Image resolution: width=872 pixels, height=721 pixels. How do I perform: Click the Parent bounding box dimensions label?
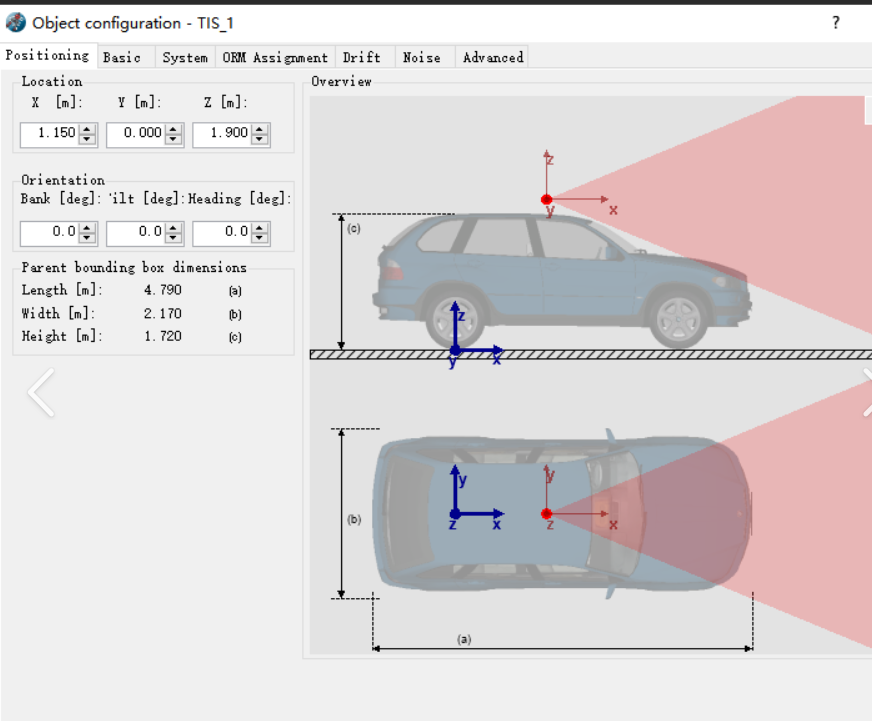(134, 268)
